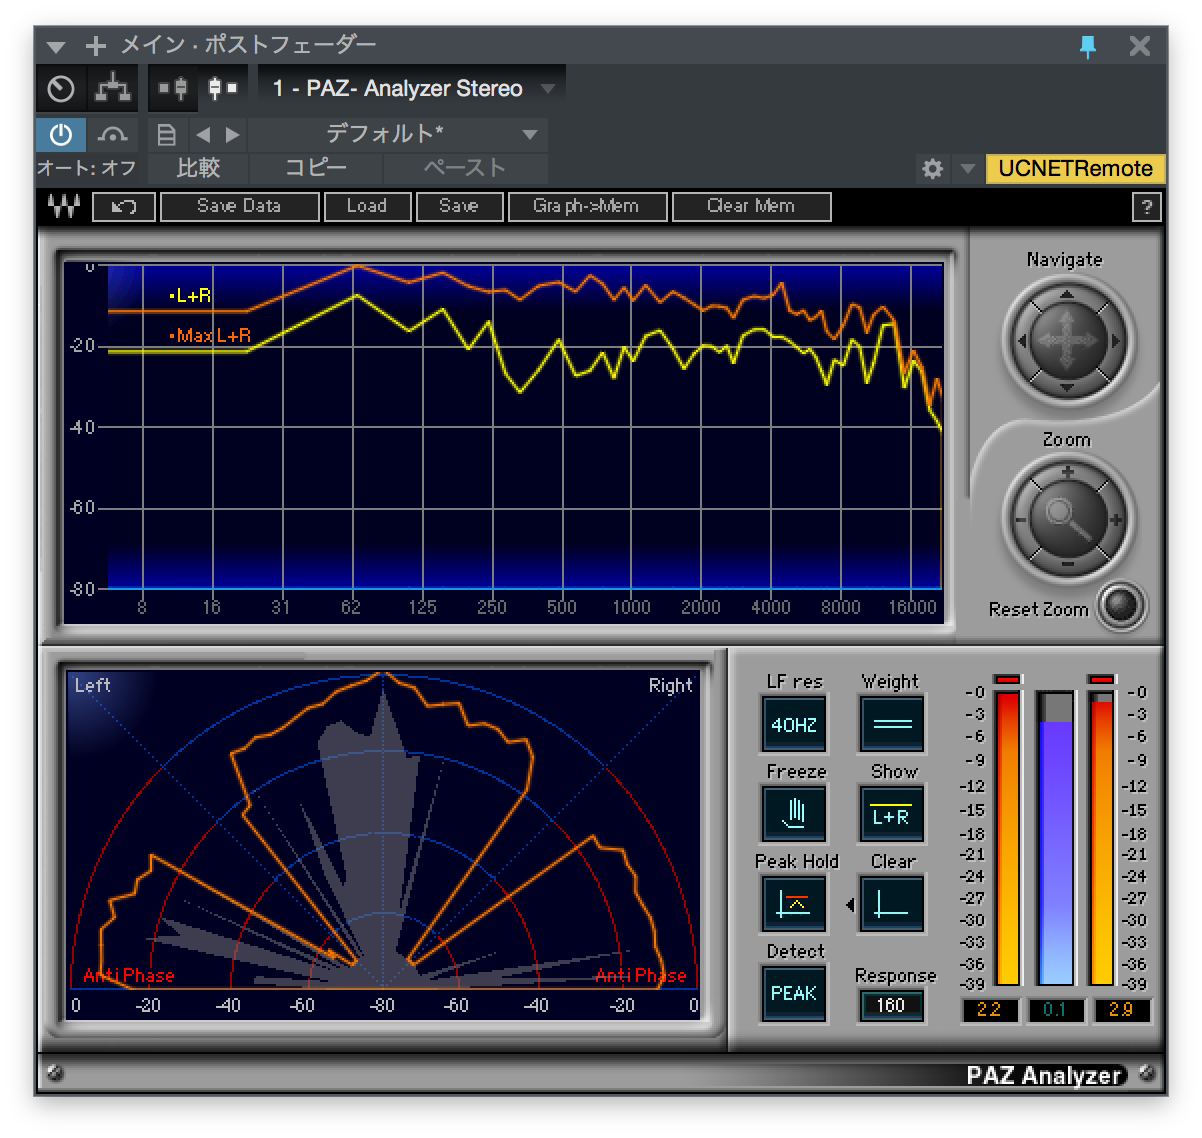1202x1138 pixels.
Task: Click the Navigate right arrow
Action: [1115, 341]
